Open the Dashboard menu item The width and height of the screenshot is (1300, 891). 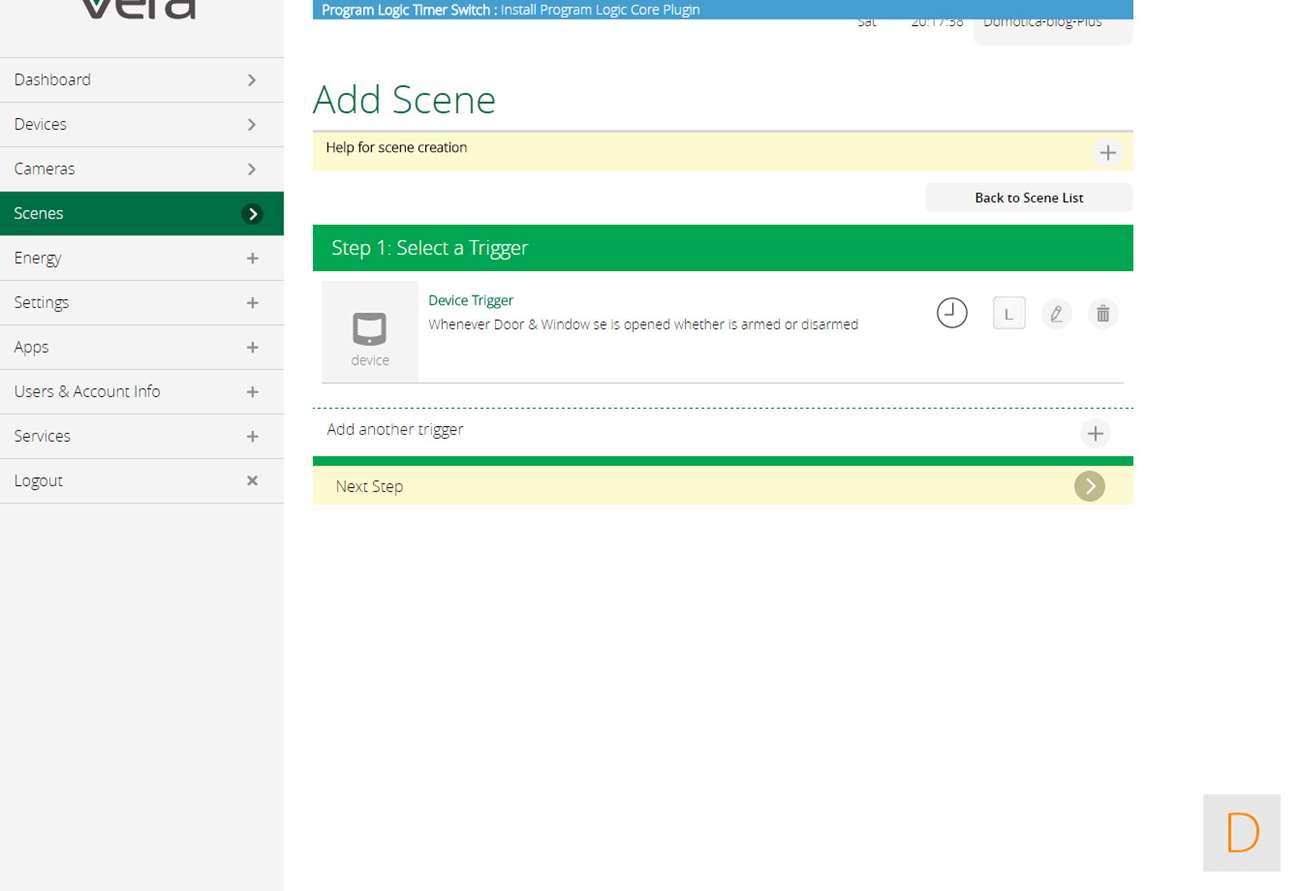click(x=52, y=80)
